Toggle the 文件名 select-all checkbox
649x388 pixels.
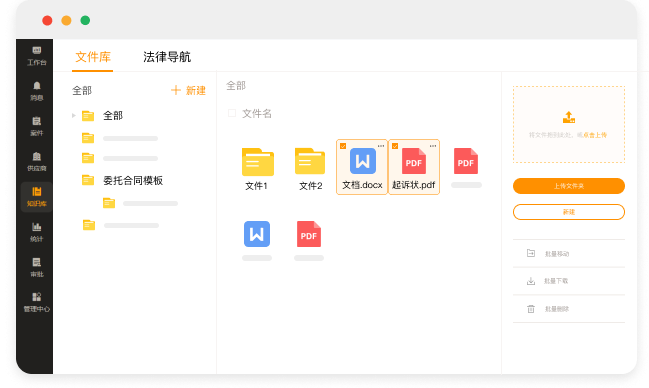[232, 113]
